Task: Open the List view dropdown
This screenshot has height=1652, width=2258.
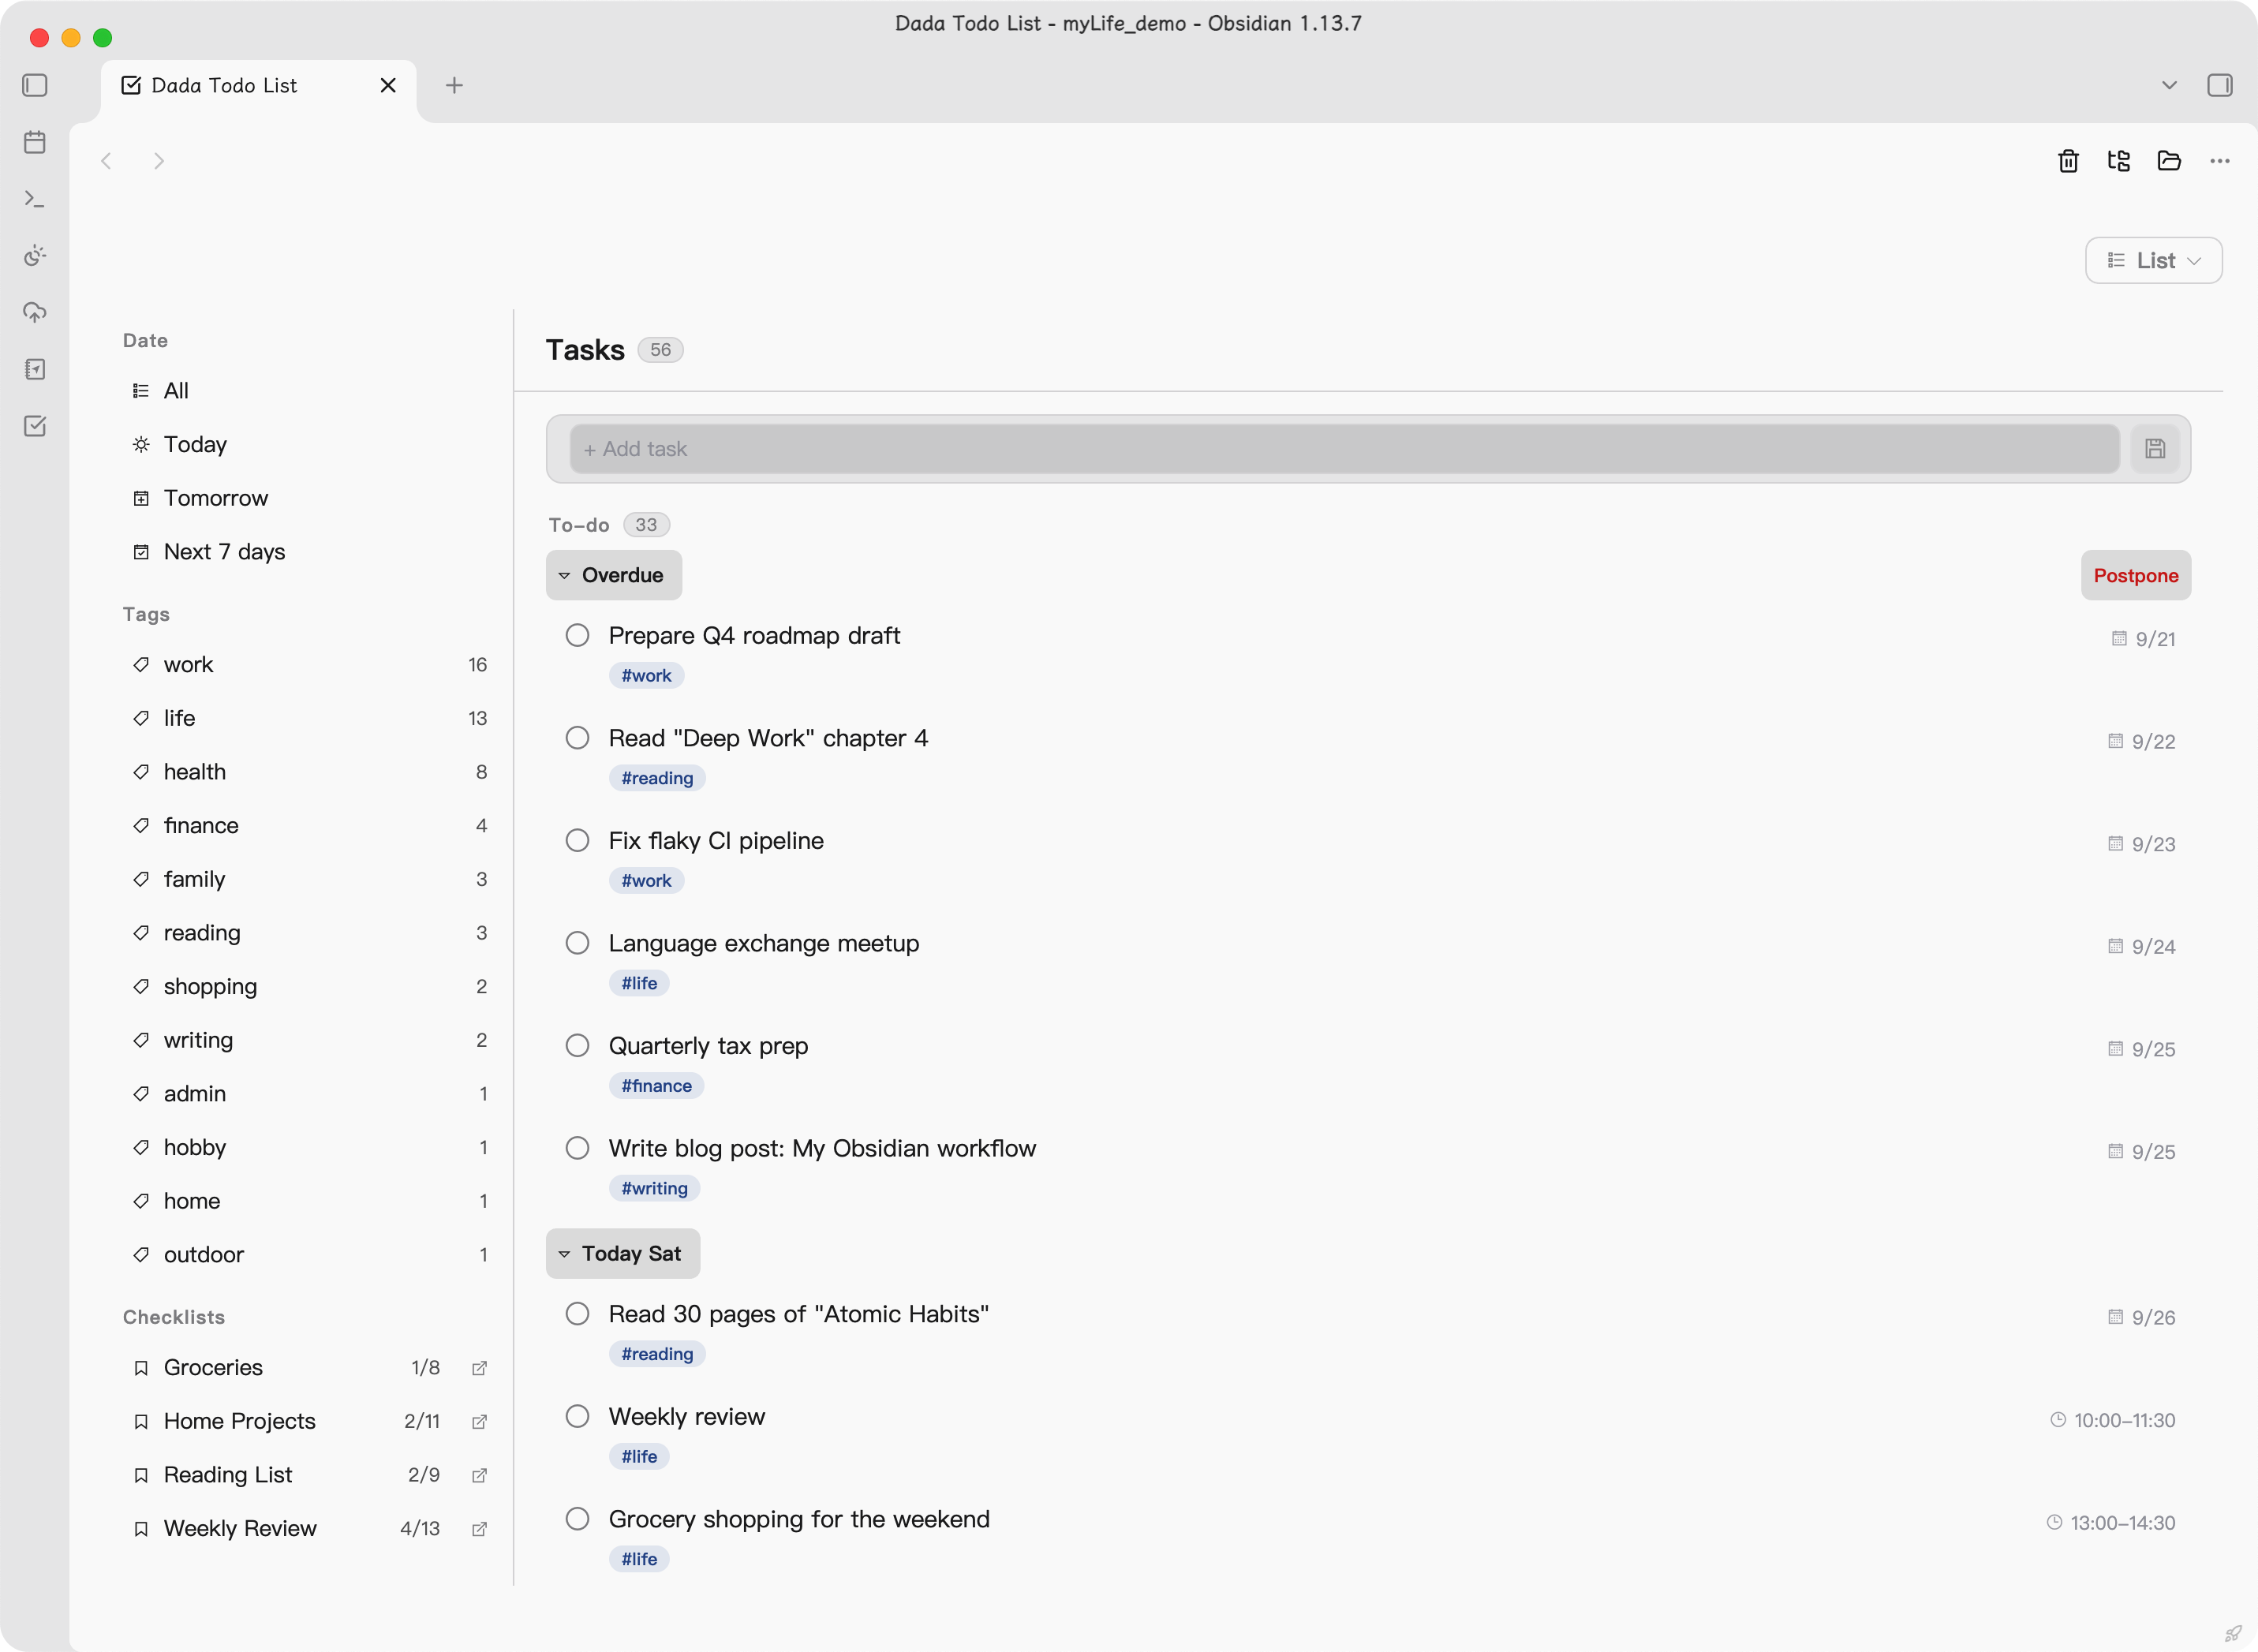Action: point(2153,261)
